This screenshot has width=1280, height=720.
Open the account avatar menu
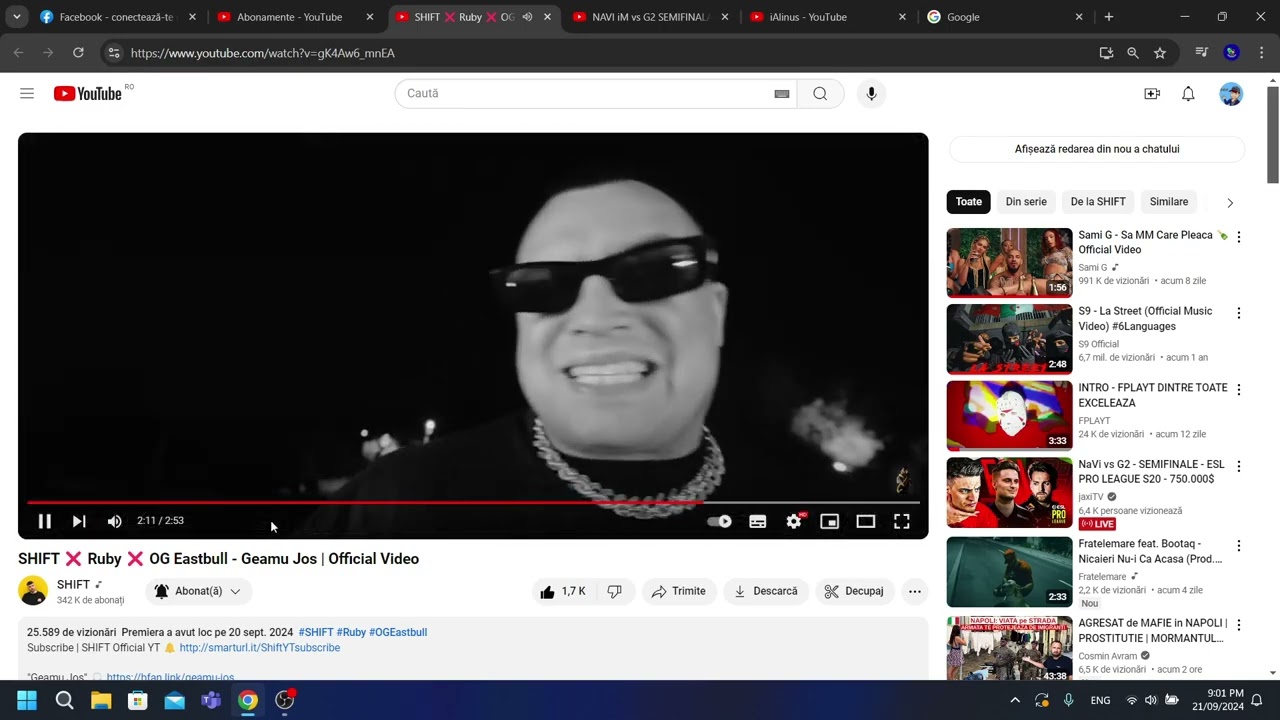coord(1231,93)
